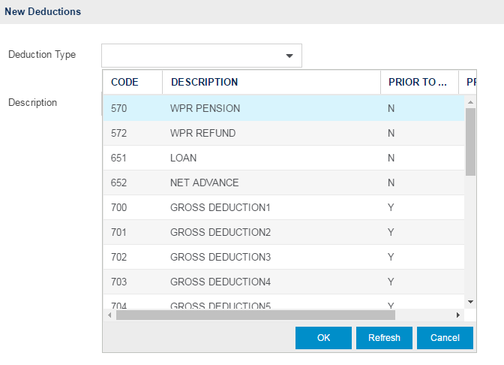The image size is (504, 365).
Task: Click the Refresh button
Action: [x=384, y=338]
